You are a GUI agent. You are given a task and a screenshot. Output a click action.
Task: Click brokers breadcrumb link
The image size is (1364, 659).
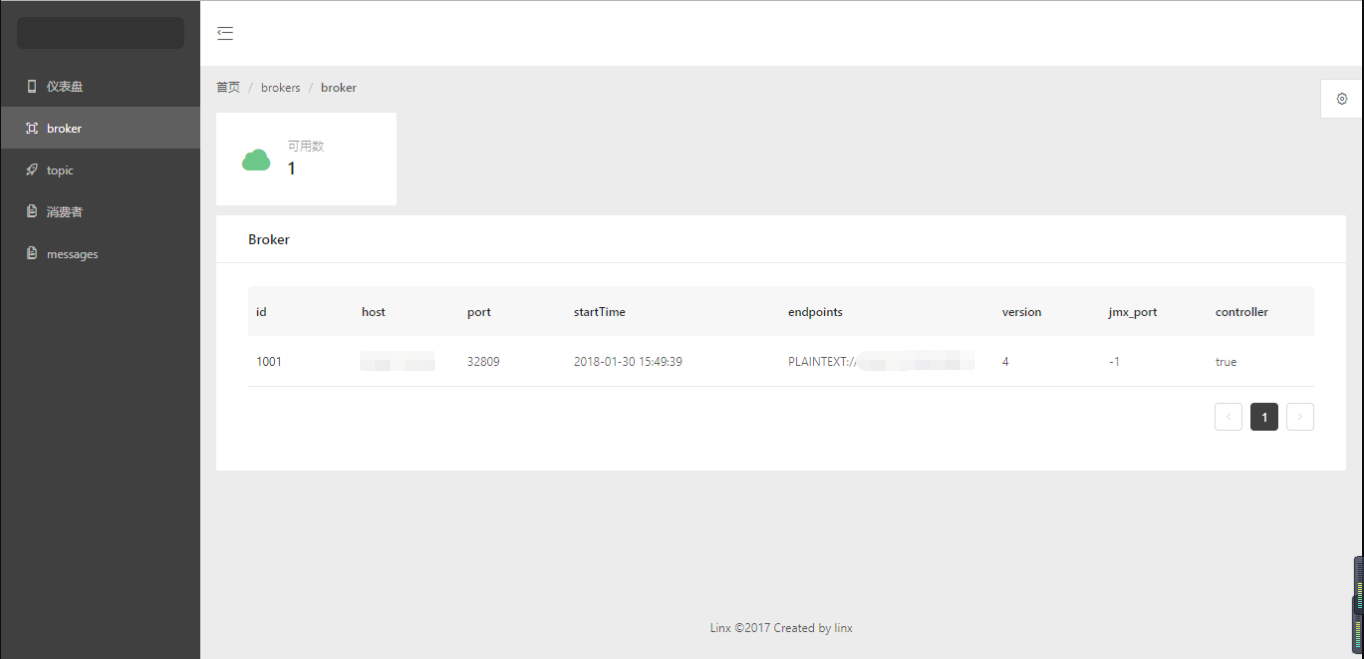(281, 88)
